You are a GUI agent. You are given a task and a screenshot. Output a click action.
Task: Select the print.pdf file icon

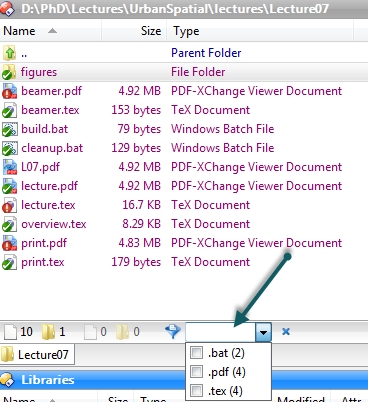(x=9, y=243)
